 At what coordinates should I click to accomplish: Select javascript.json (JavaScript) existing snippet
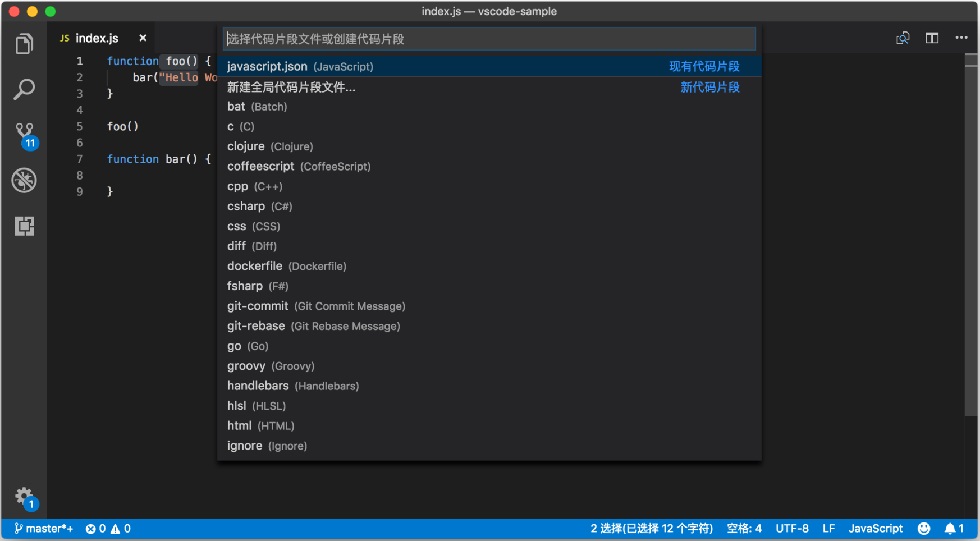[489, 66]
